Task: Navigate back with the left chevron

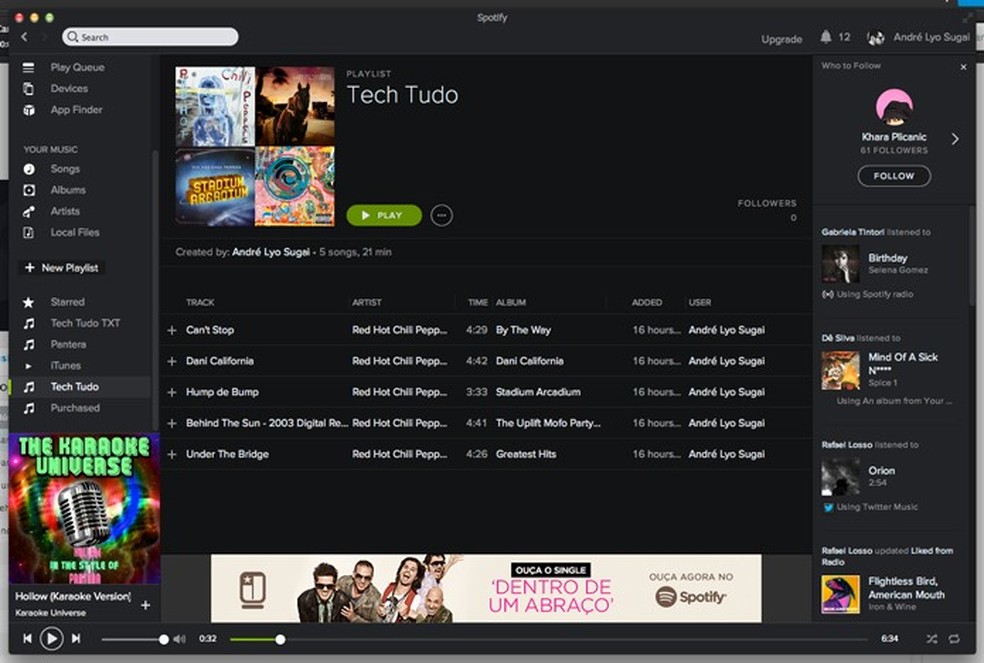Action: click(x=23, y=37)
